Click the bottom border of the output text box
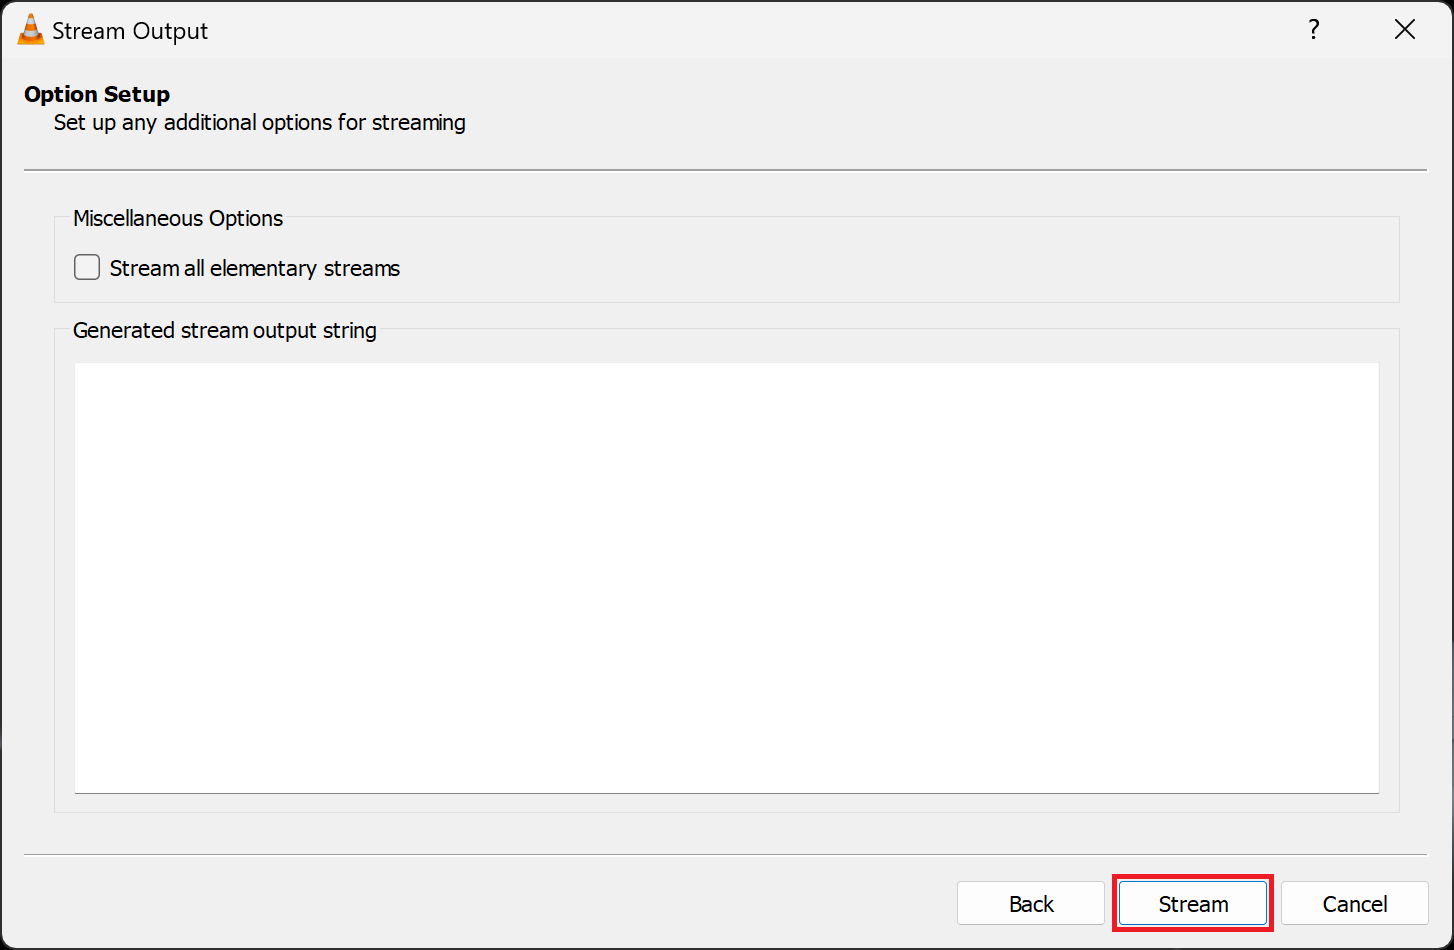The height and width of the screenshot is (950, 1454). tap(726, 793)
